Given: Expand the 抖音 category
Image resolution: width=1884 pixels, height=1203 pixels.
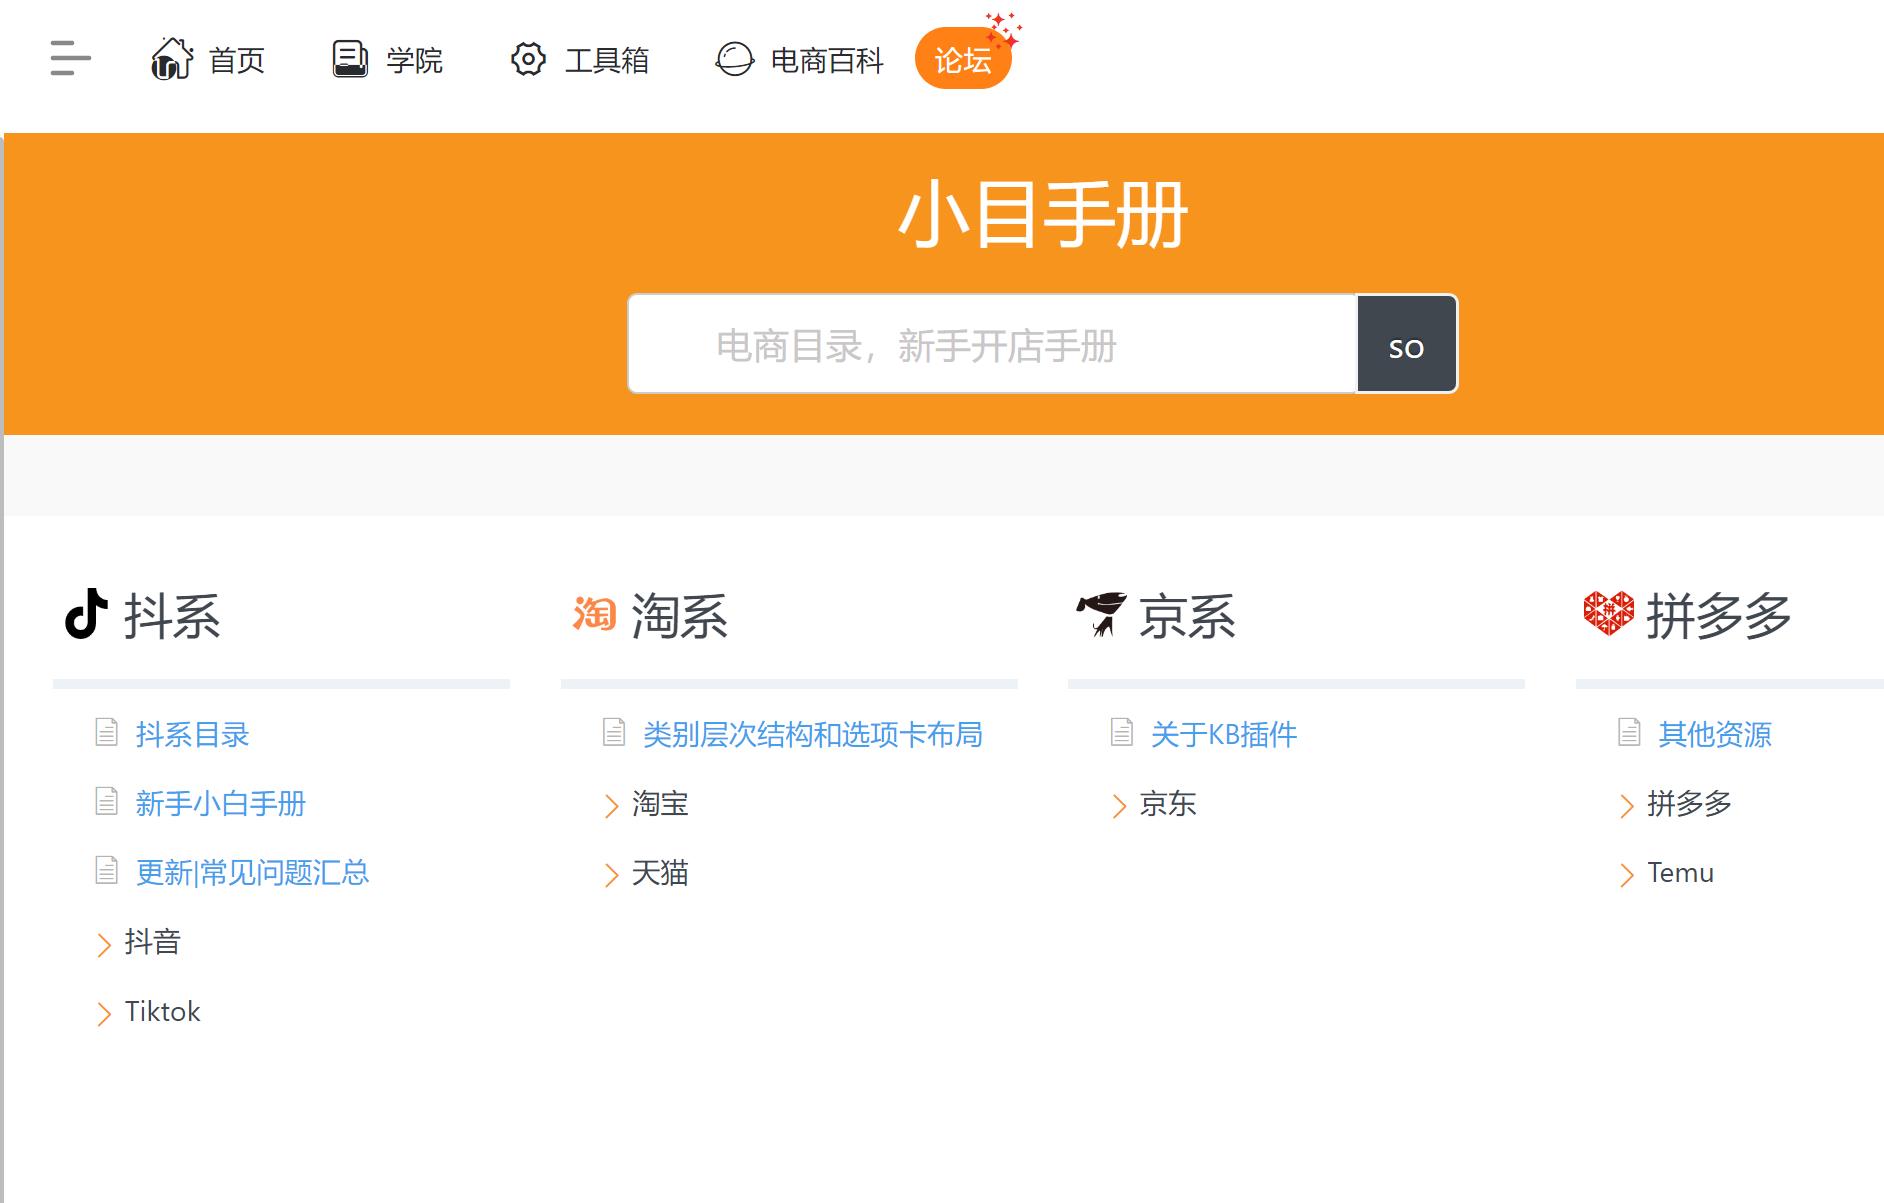Looking at the screenshot, I should point(151,942).
